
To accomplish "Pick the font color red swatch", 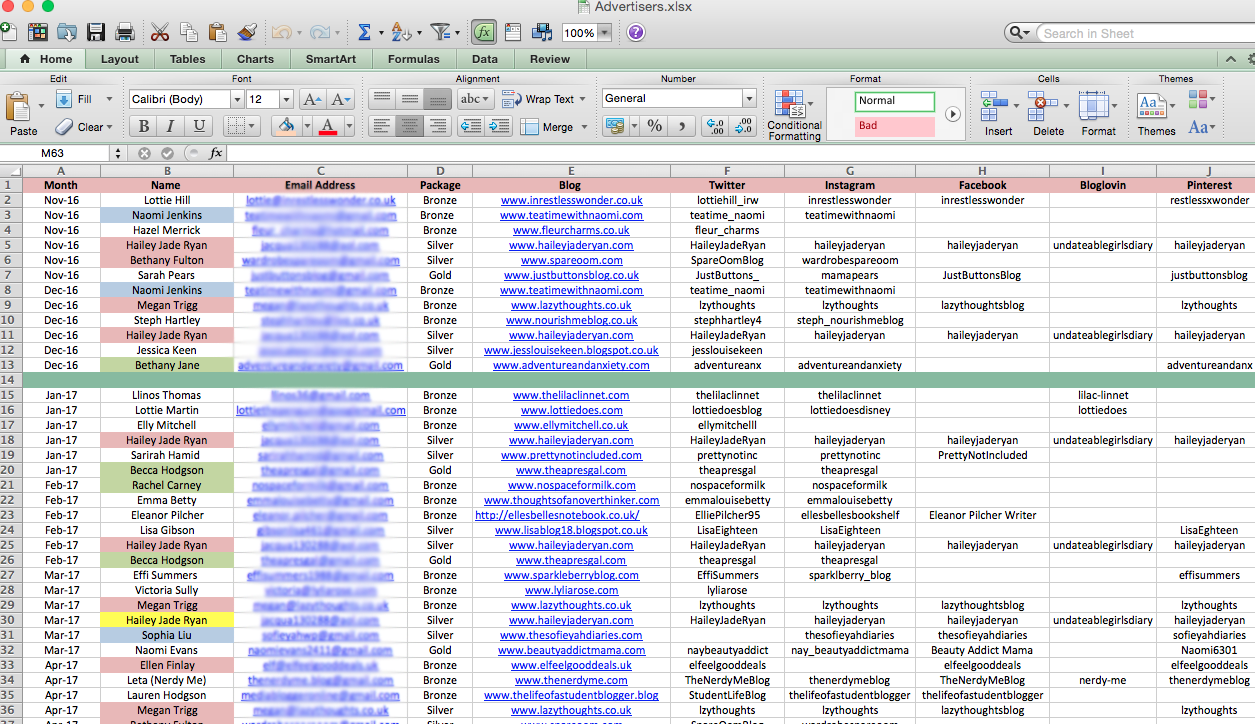I will tap(327, 126).
